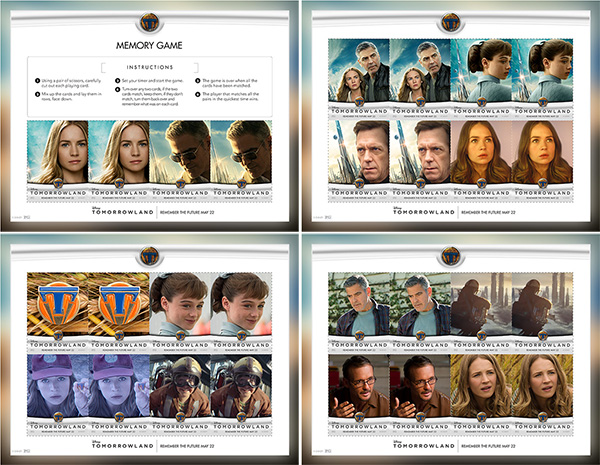Select the 'Using a pair of scissors' instruction
Viewport: 600px width, 465px height.
pyautogui.click(x=72, y=83)
